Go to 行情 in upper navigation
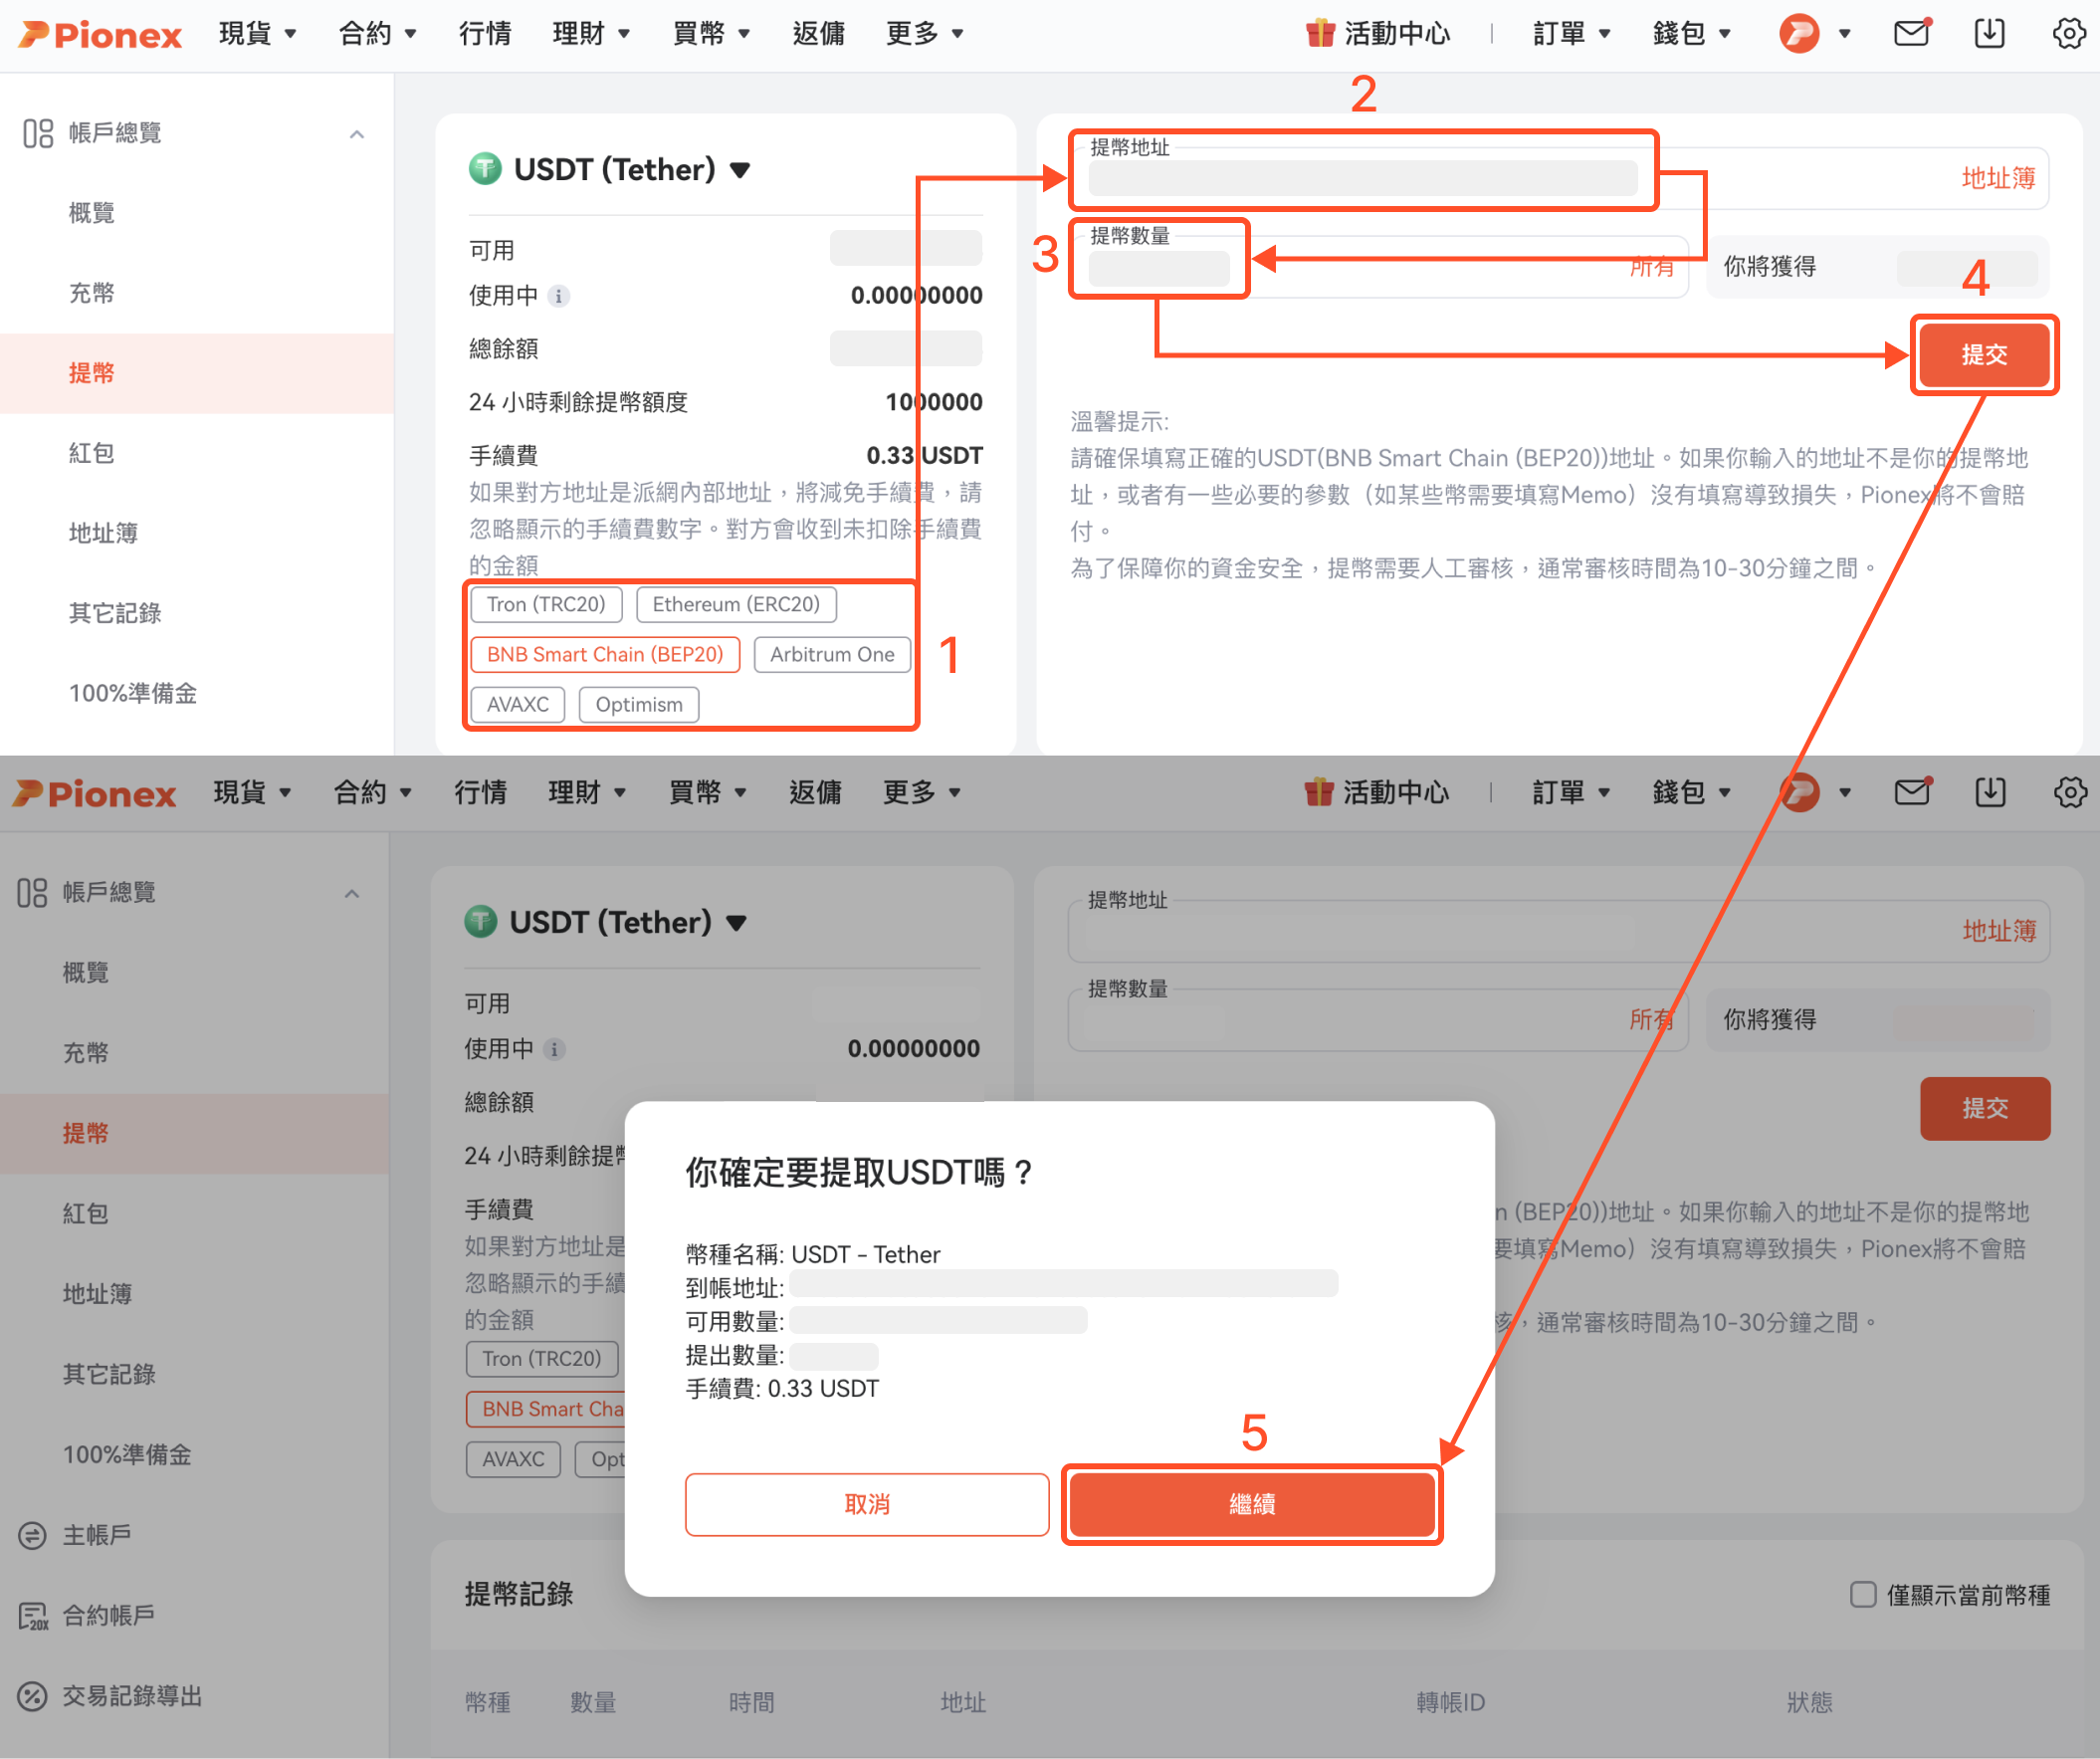Viewport: 2100px width, 1759px height. pos(485,33)
